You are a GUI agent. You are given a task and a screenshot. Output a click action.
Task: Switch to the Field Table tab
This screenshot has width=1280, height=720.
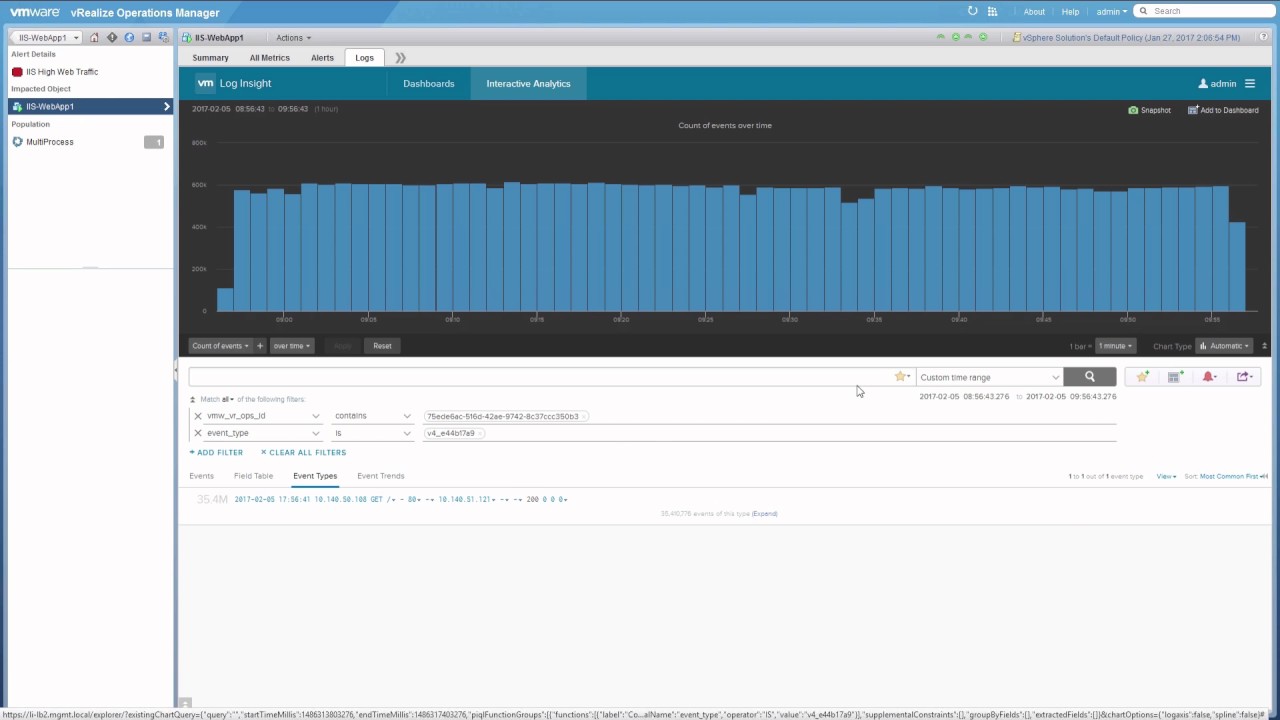click(253, 476)
